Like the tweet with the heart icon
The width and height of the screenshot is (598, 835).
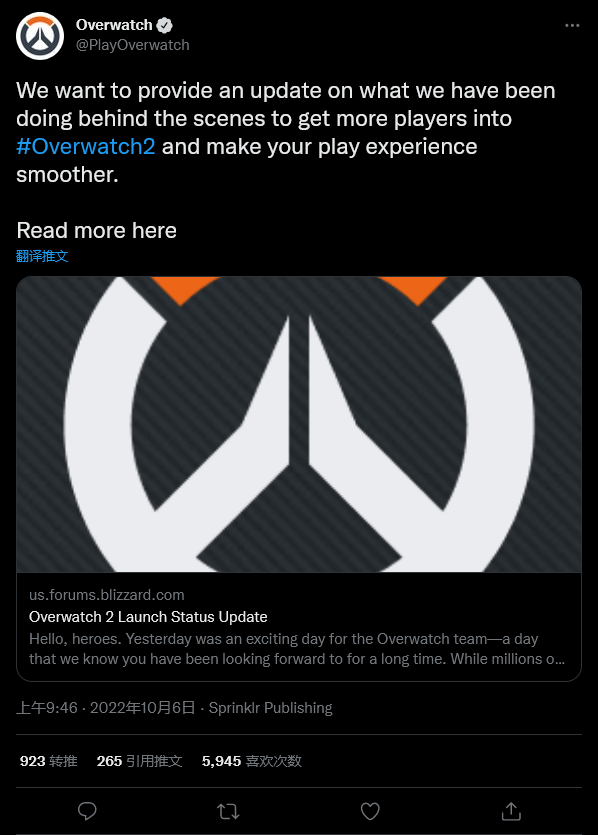(x=370, y=811)
